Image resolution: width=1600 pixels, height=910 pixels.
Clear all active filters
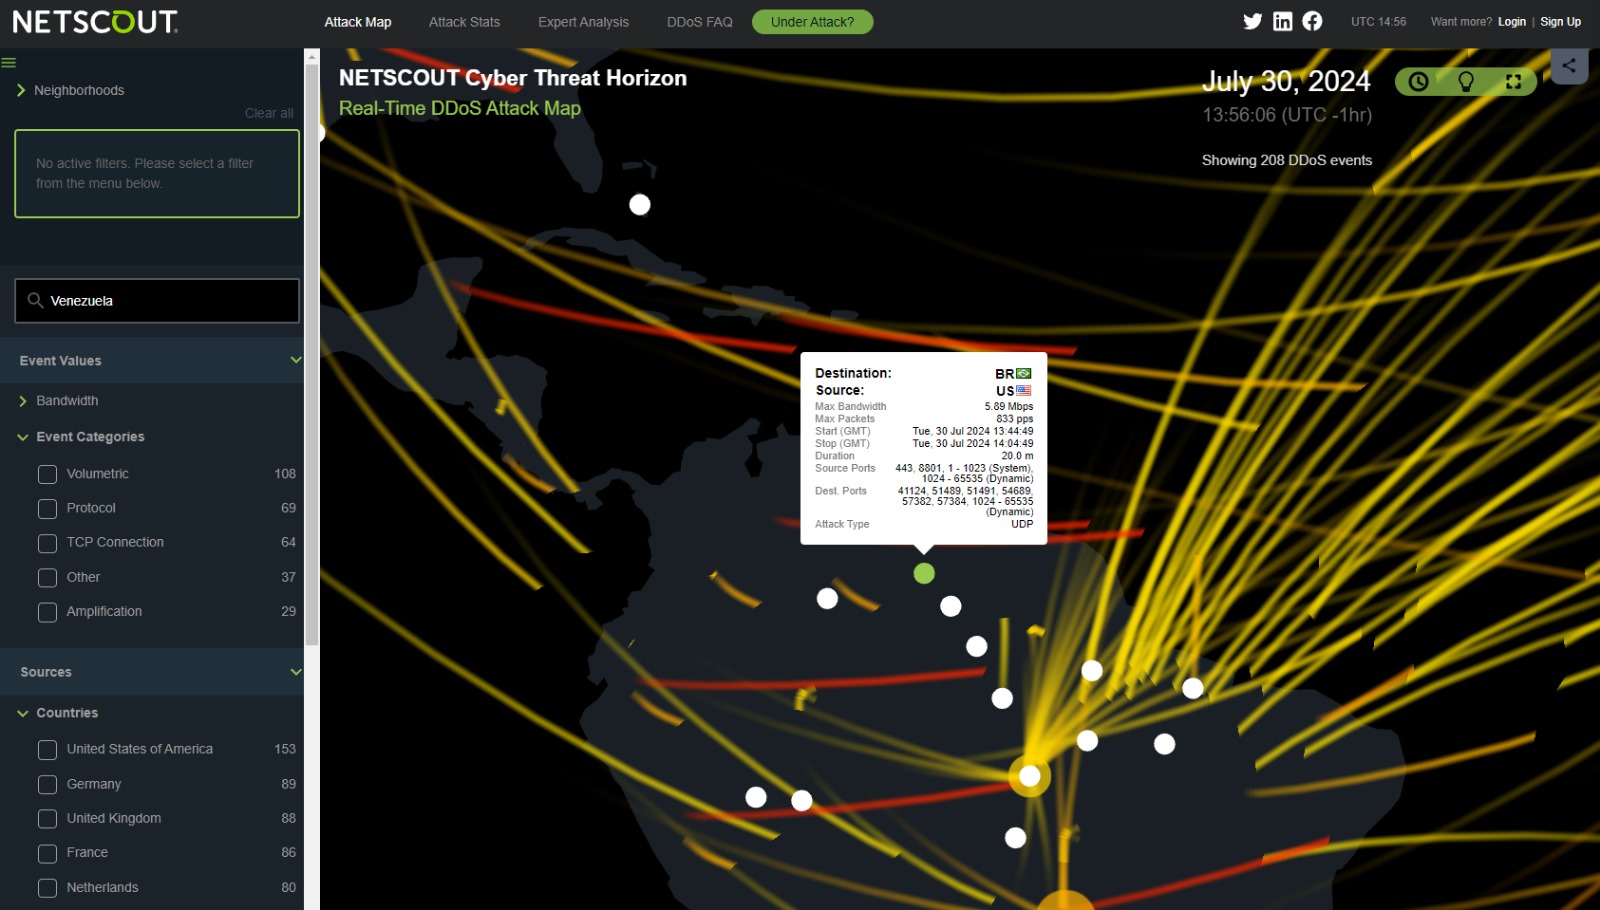pyautogui.click(x=269, y=113)
